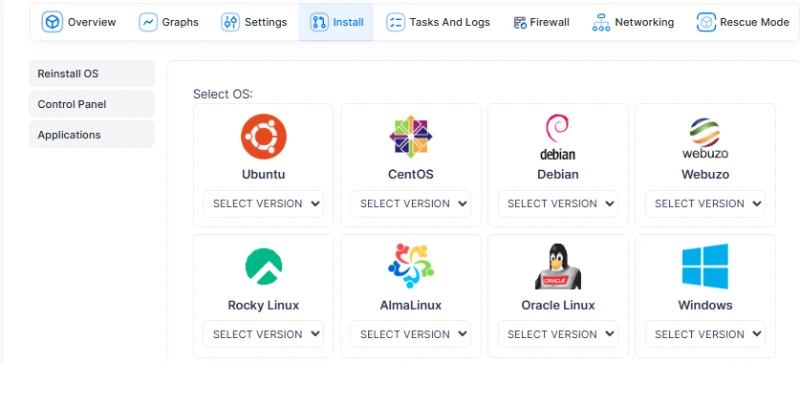Screen dimensions: 800x400
Task: Click the Debian name label
Action: [558, 174]
